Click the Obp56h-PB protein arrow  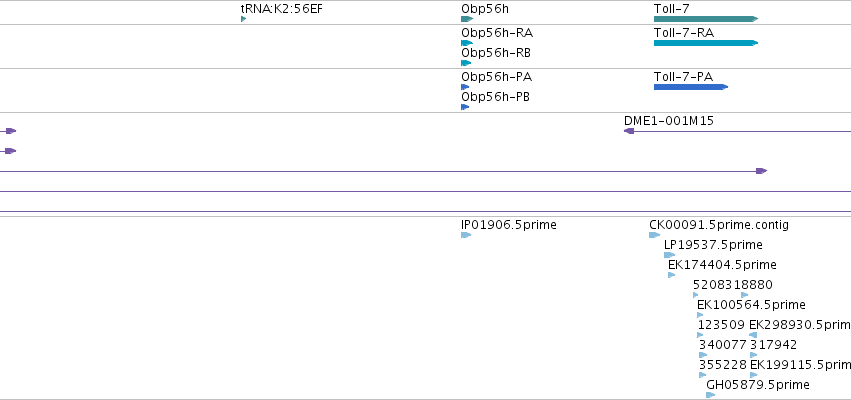point(465,107)
